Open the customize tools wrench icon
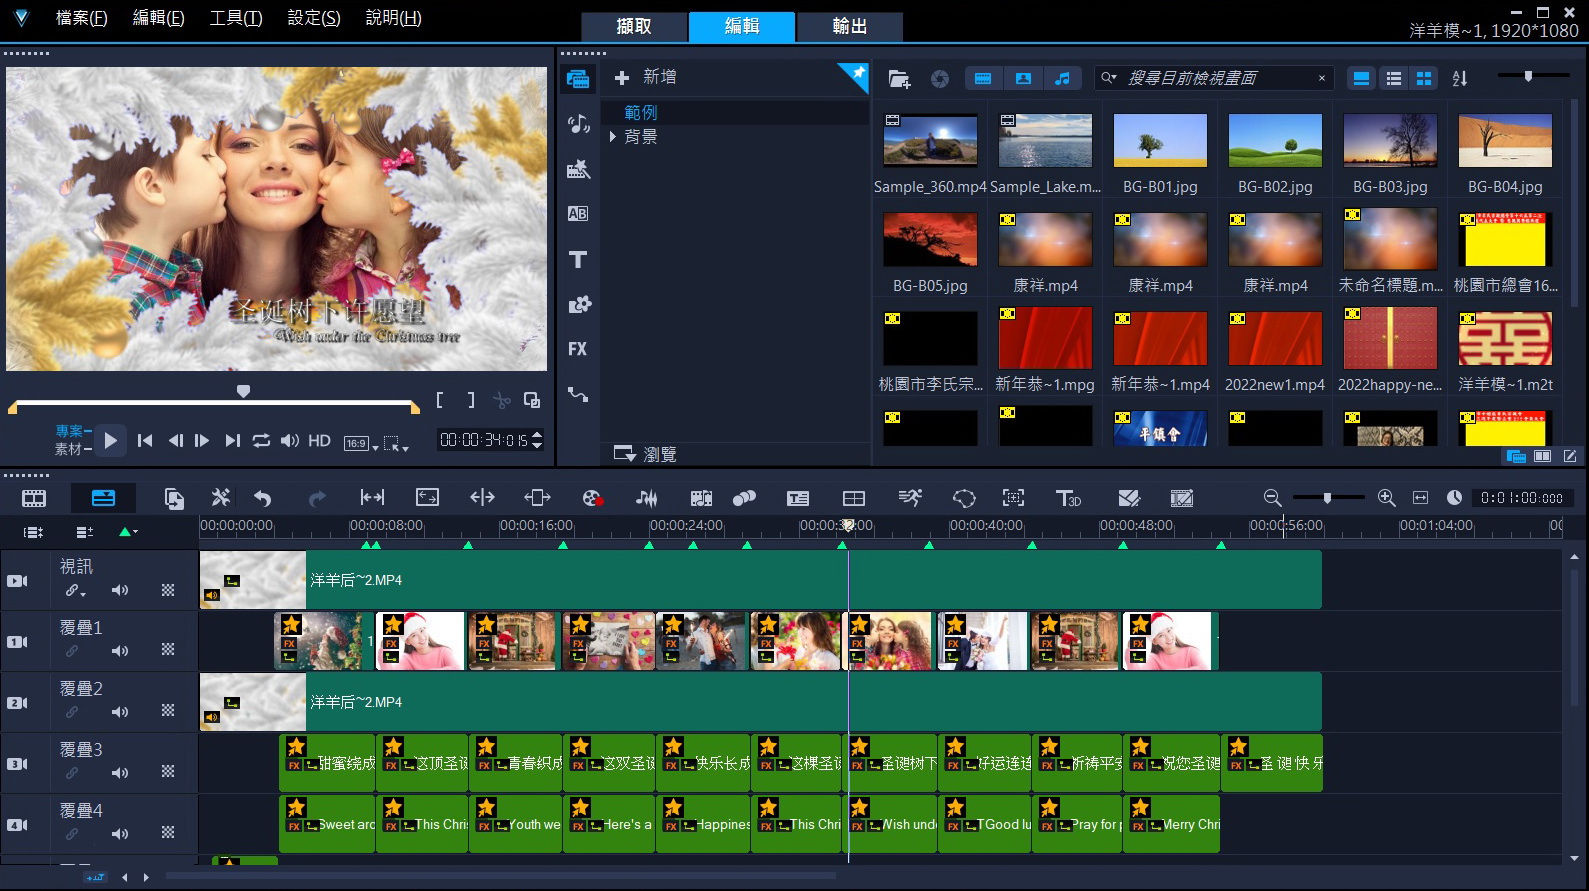Screen dimensions: 1589x891 pos(220,498)
